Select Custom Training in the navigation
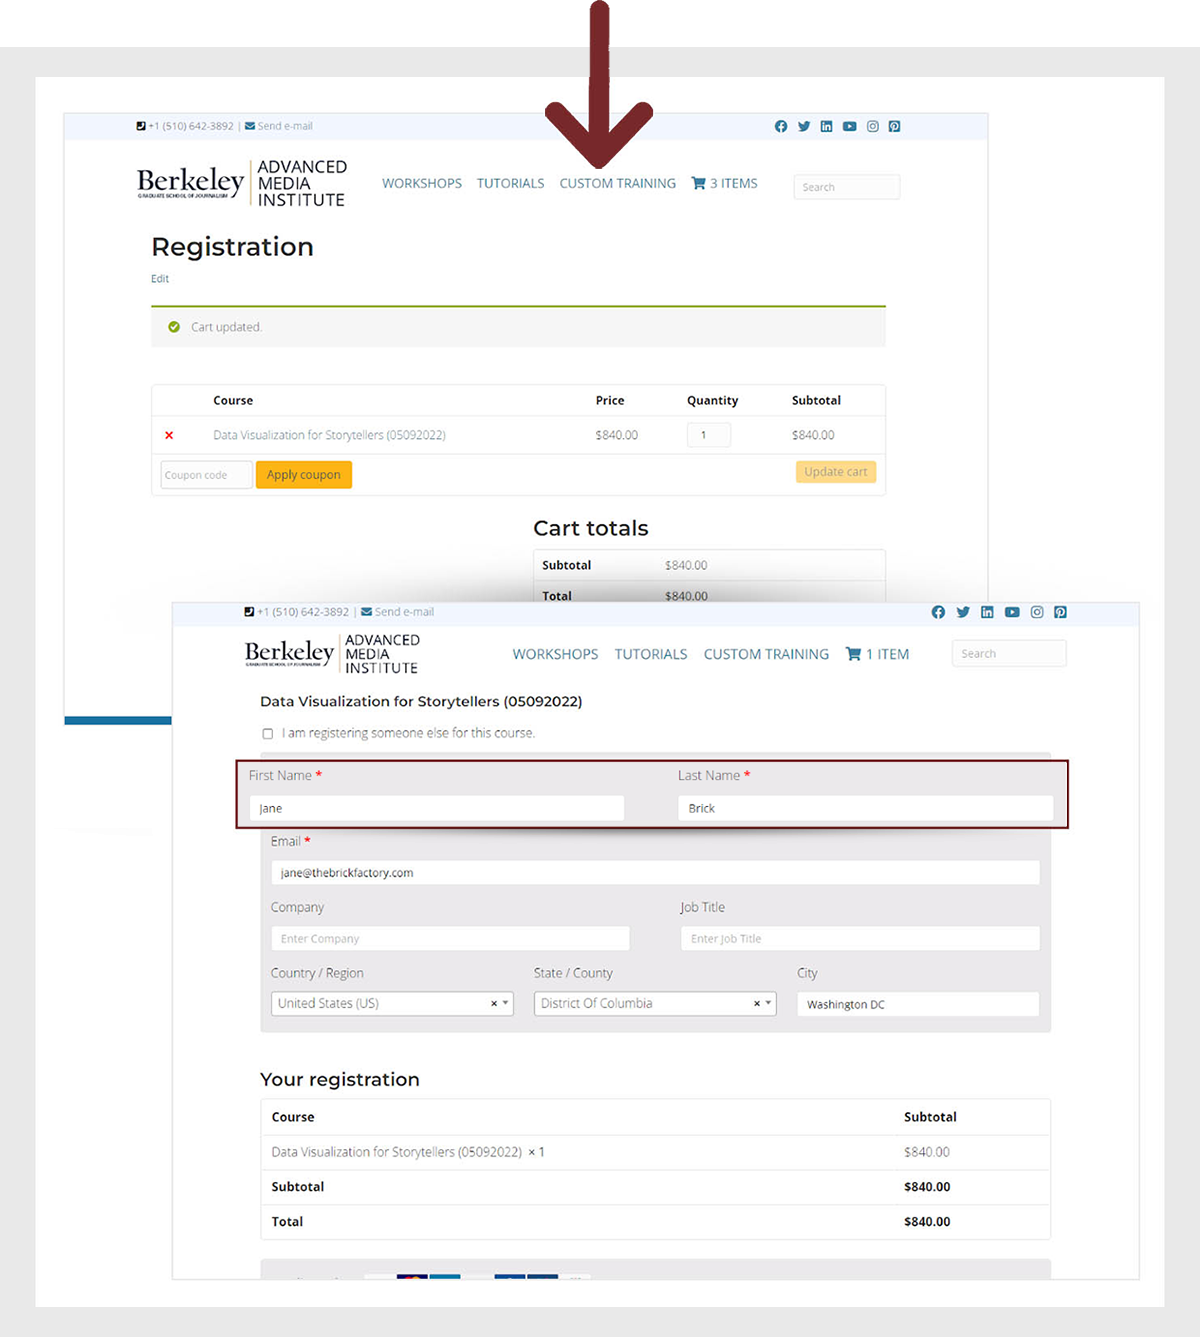The width and height of the screenshot is (1200, 1337). pos(617,183)
